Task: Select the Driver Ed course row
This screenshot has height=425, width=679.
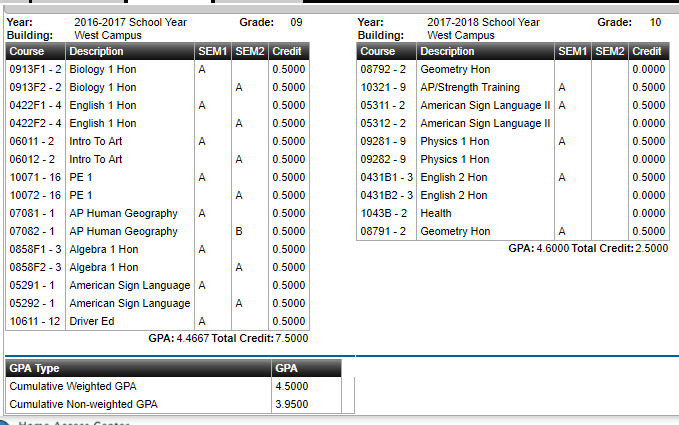Action: 158,321
